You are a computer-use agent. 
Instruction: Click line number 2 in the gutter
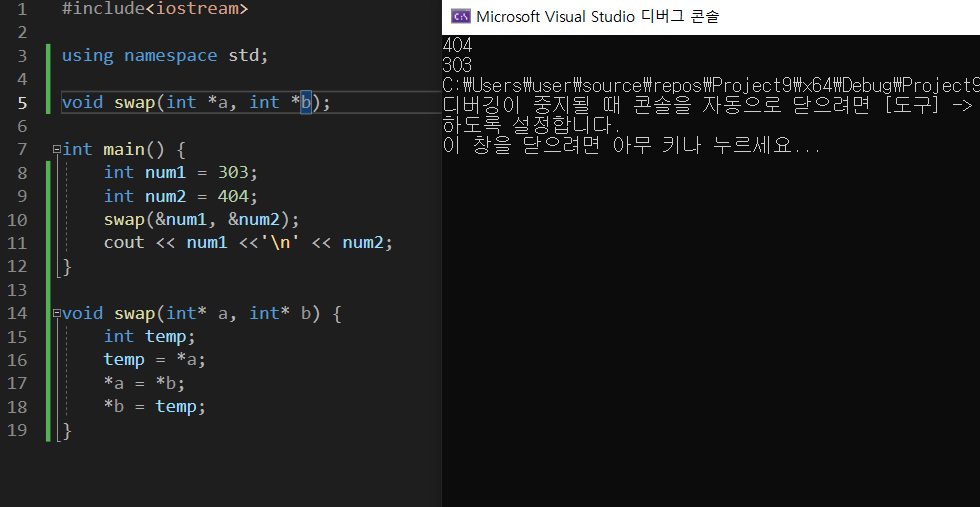[x=22, y=33]
